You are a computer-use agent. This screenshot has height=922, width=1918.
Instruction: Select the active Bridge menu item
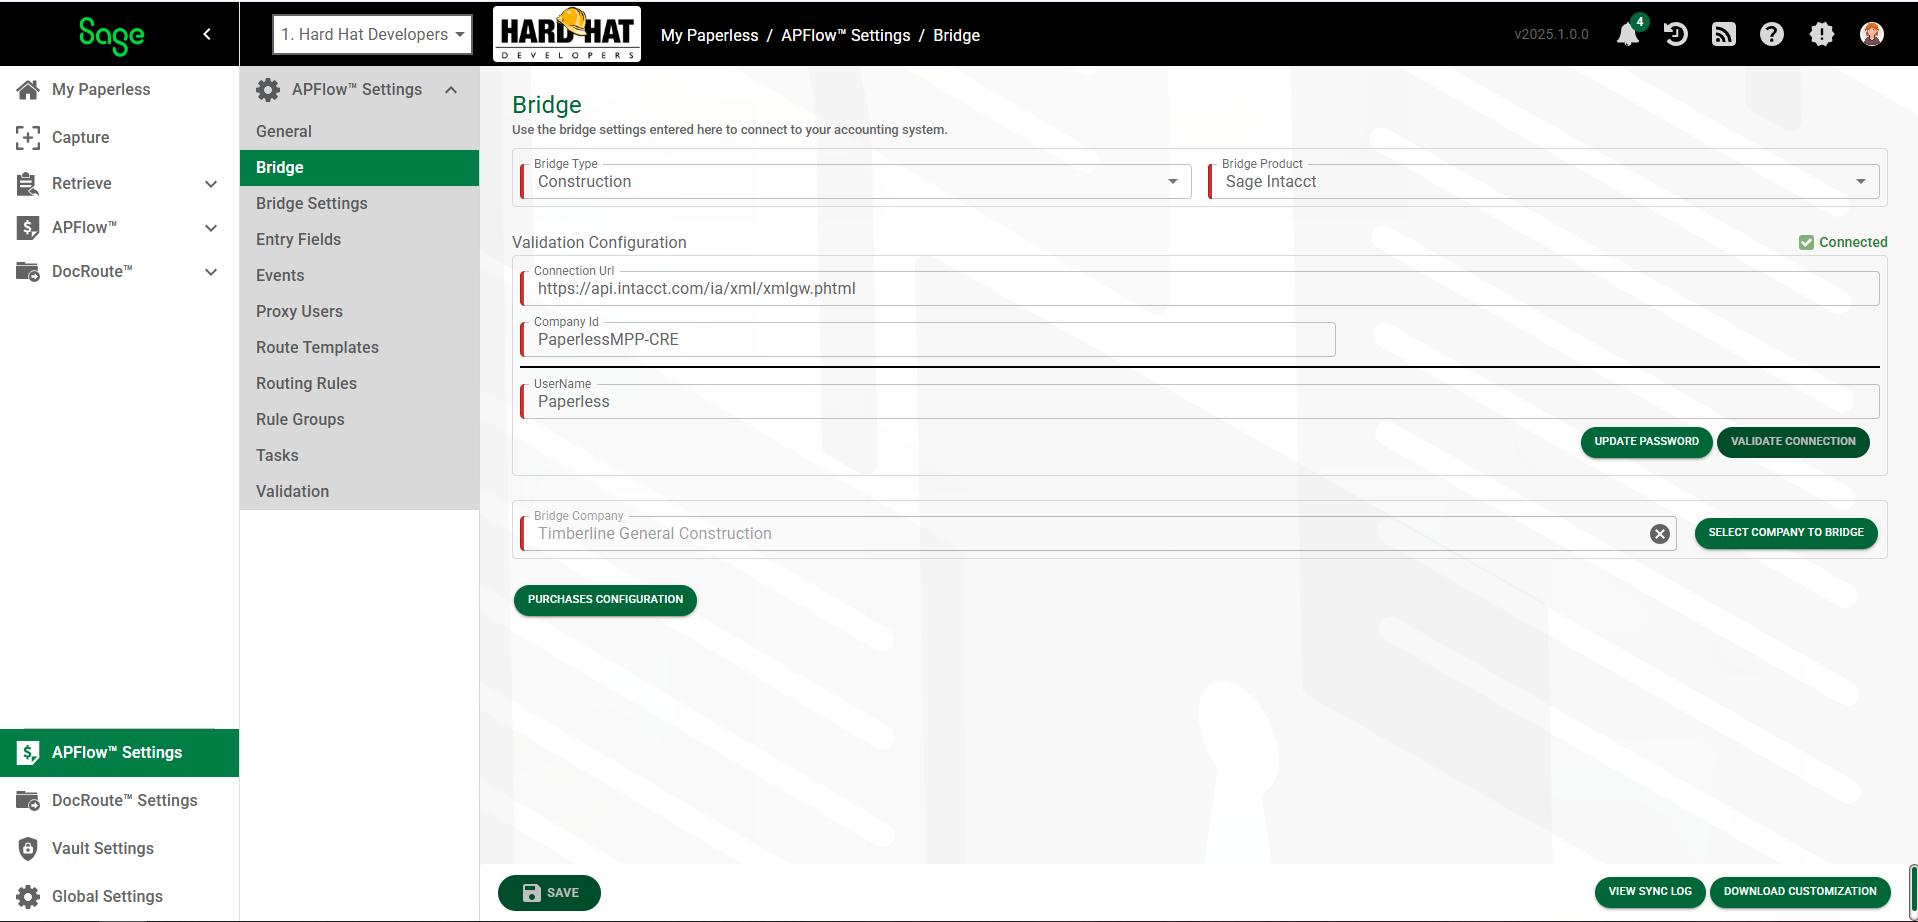(359, 167)
